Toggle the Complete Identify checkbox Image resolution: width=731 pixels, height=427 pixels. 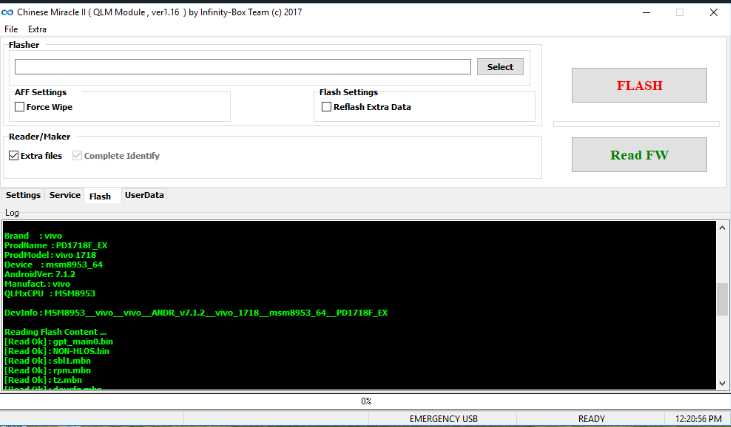(x=77, y=156)
